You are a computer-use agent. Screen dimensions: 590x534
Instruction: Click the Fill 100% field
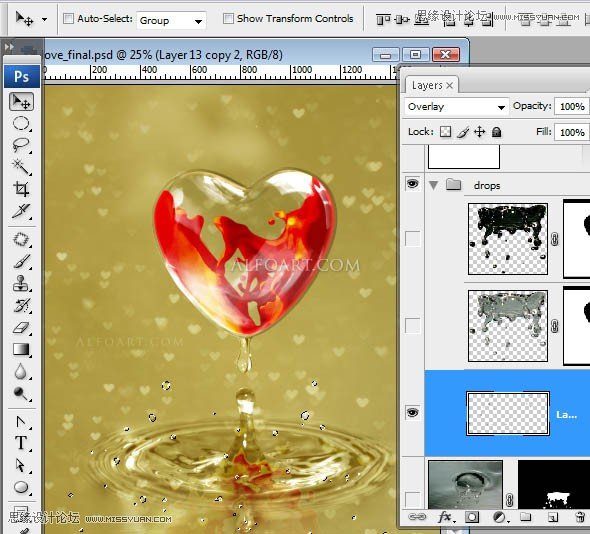coord(571,132)
